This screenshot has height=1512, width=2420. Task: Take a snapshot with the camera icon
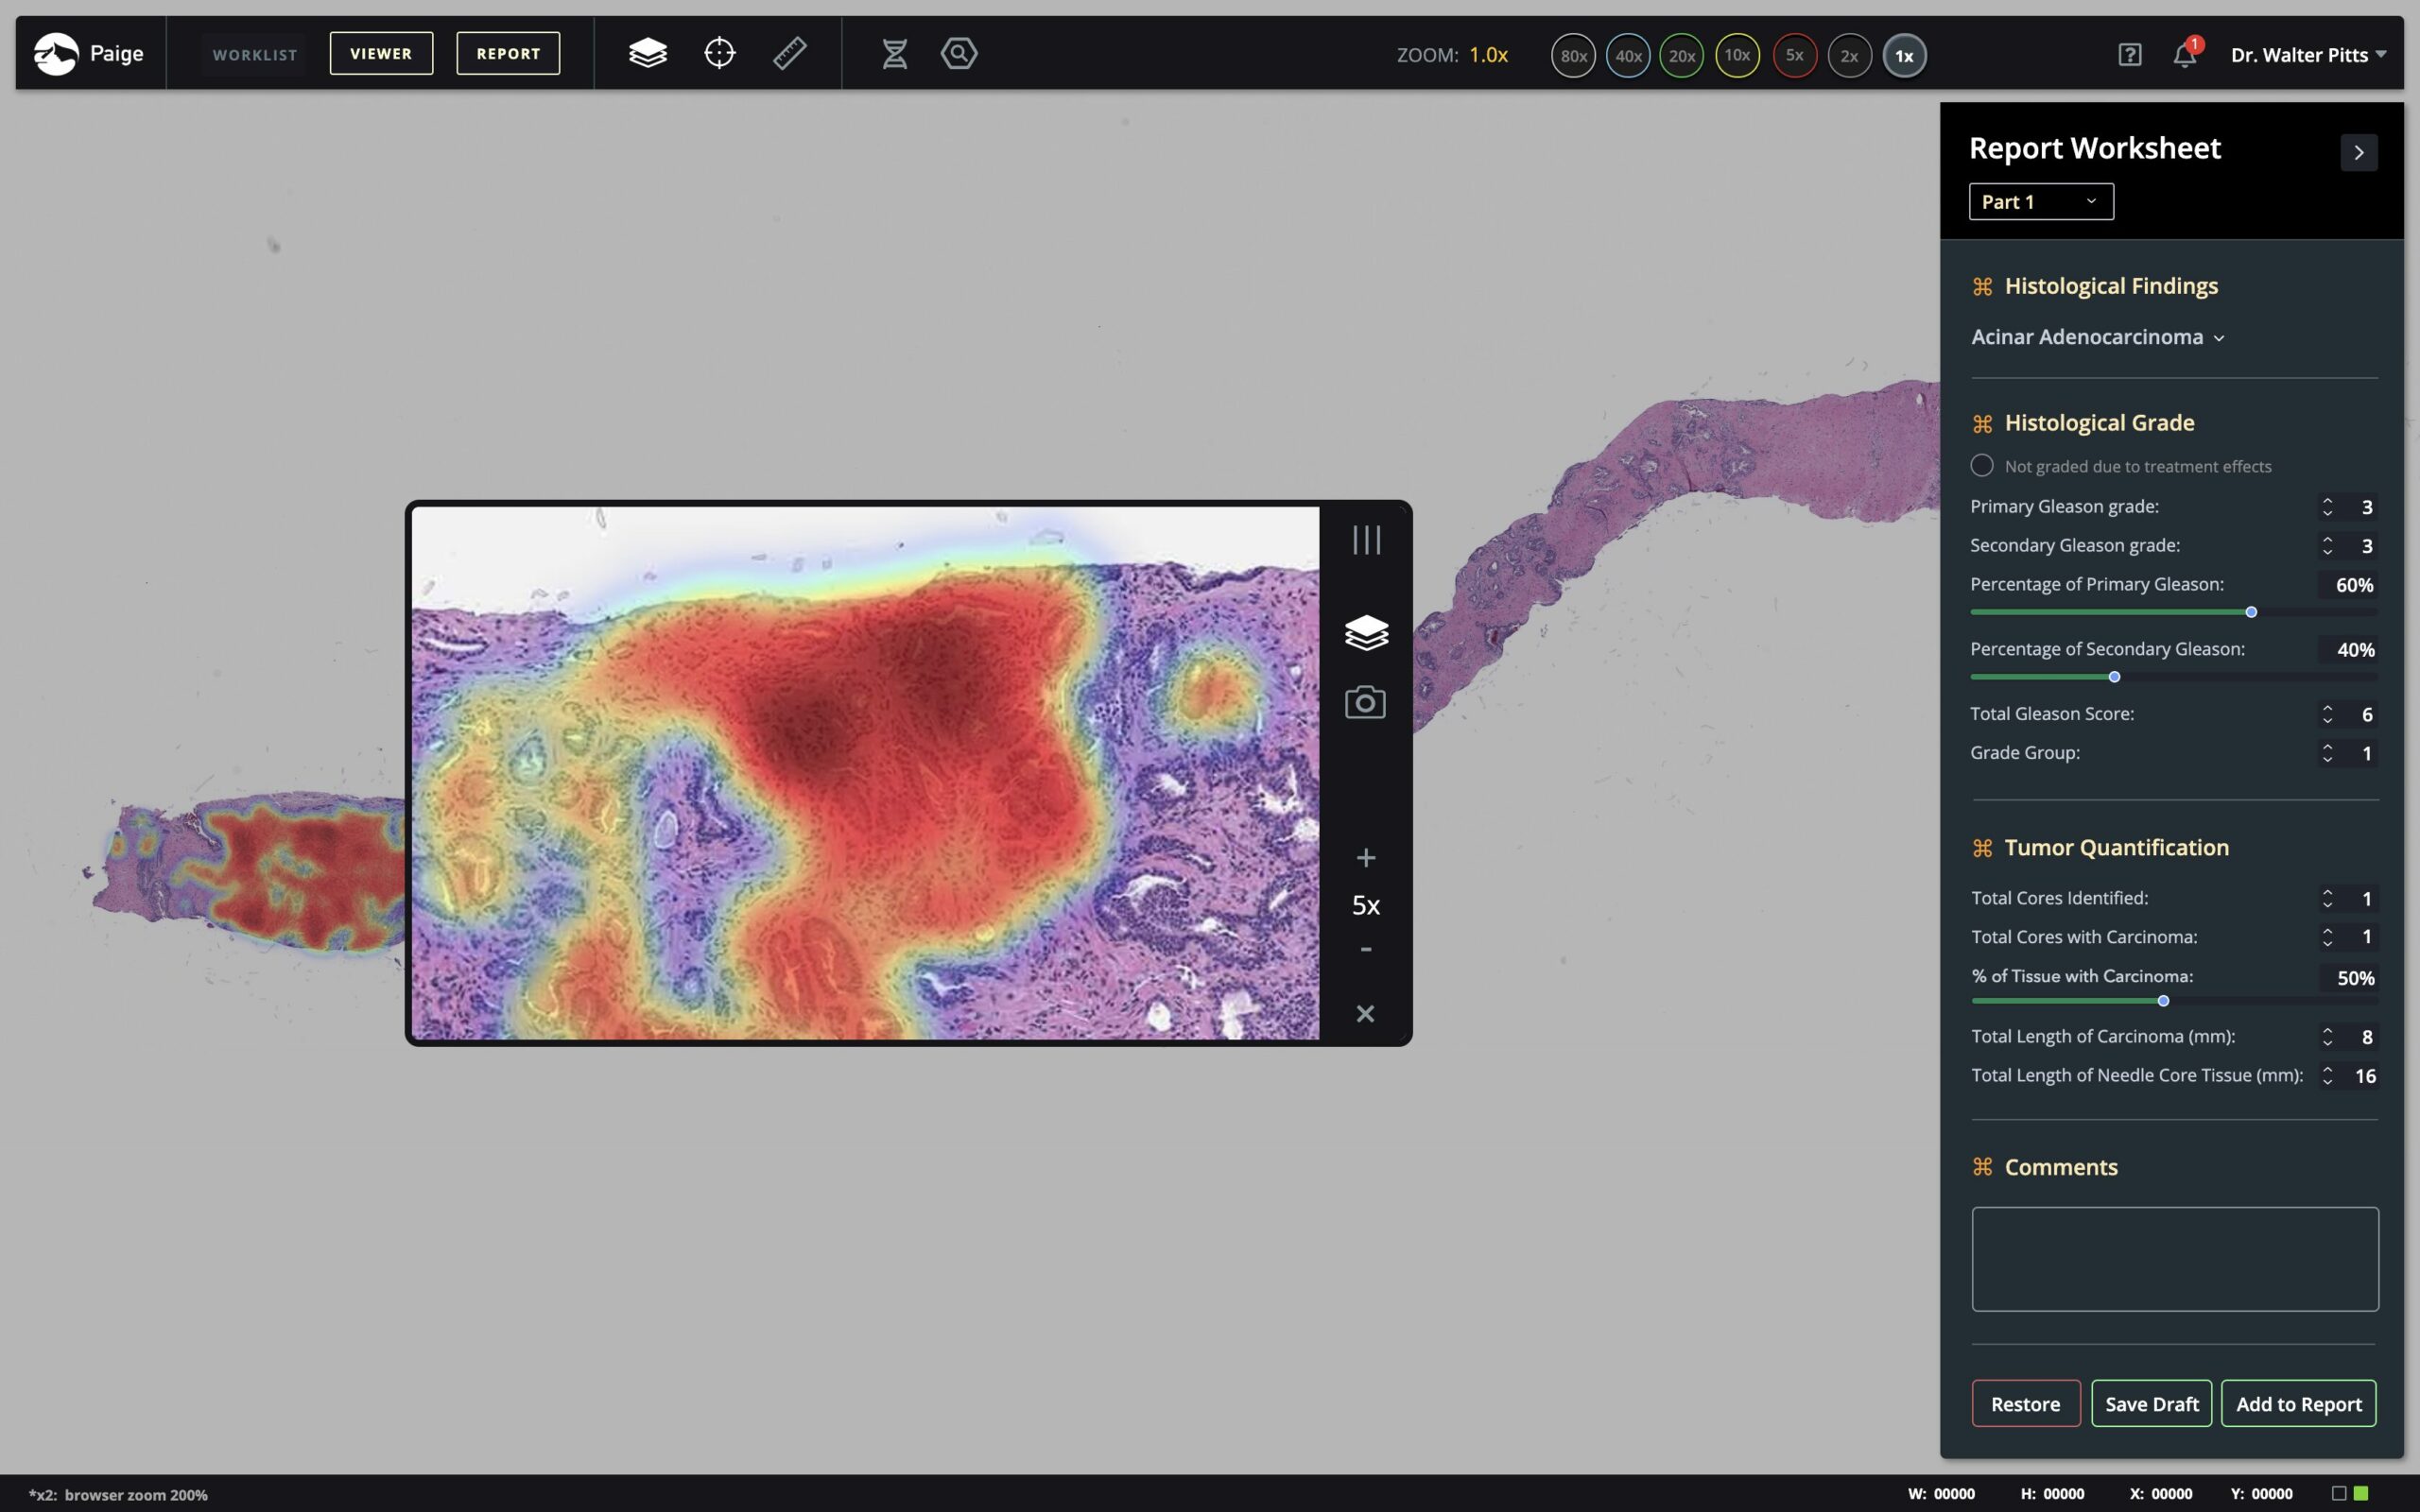click(1365, 701)
